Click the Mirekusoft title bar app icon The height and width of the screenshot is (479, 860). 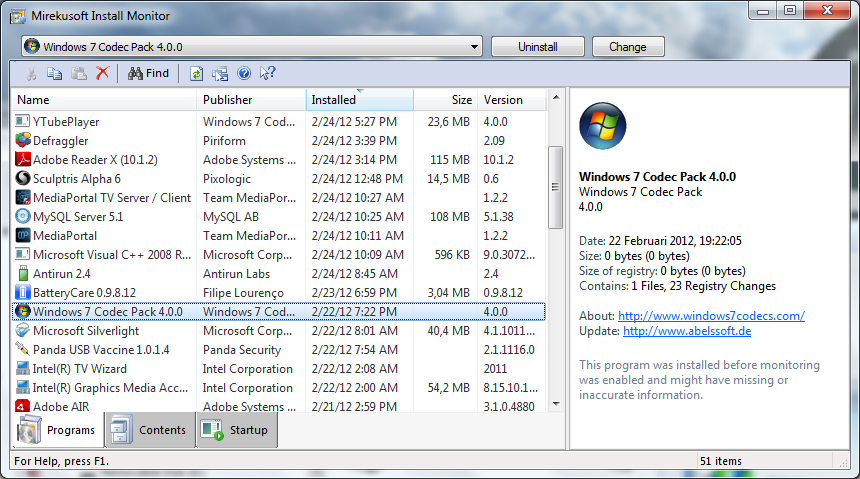pyautogui.click(x=18, y=16)
